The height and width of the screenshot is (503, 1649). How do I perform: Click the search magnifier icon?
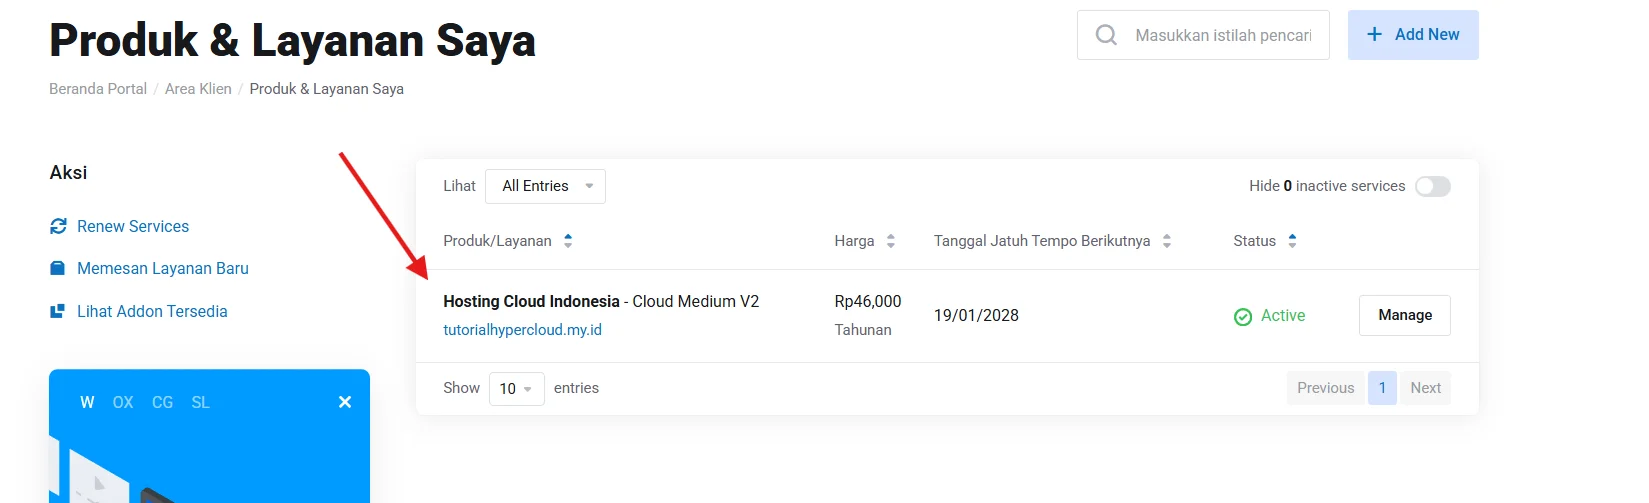[1106, 35]
